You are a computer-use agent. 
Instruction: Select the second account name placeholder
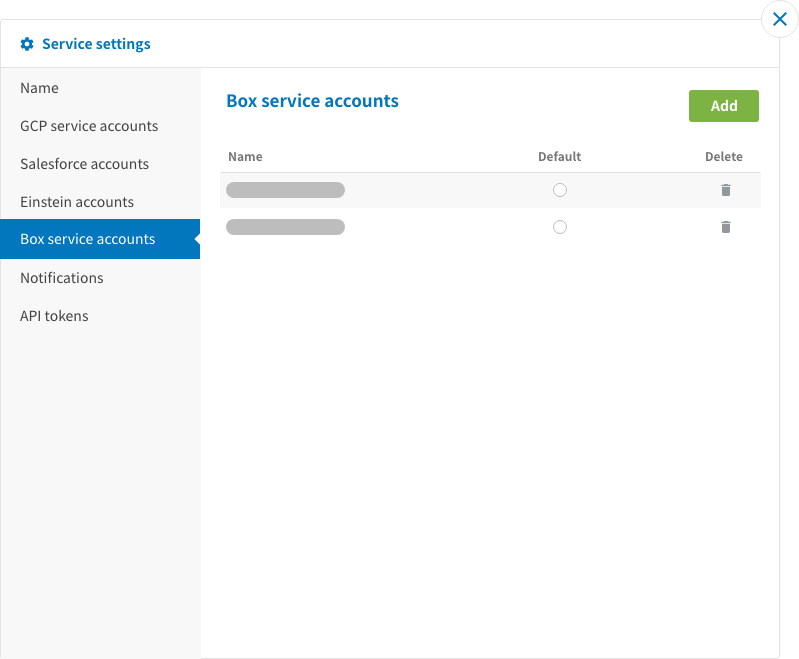pyautogui.click(x=285, y=227)
